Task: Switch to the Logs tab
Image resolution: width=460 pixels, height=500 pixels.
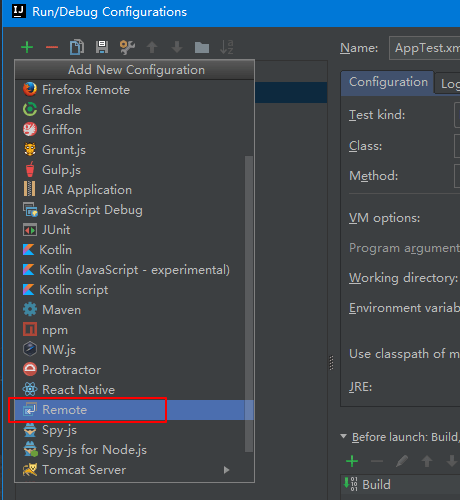Action: pyautogui.click(x=448, y=83)
